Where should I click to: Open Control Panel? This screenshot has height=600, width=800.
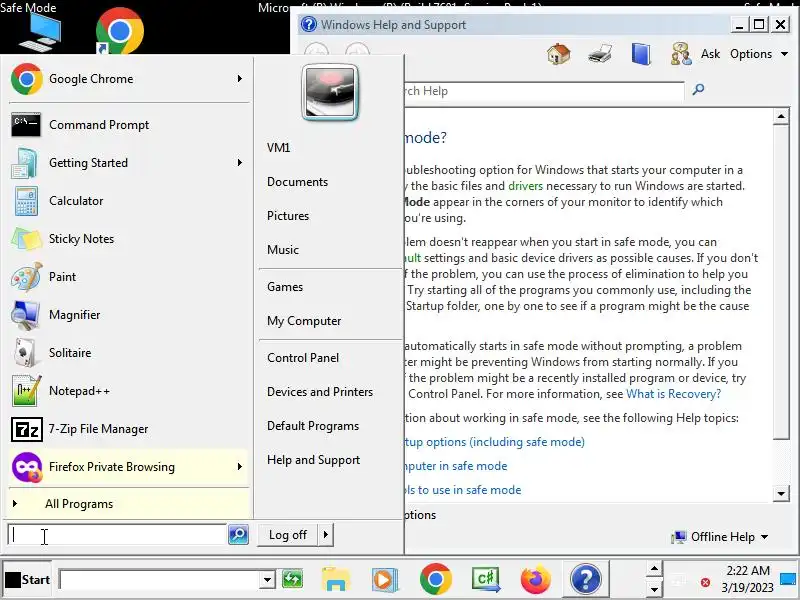click(303, 358)
